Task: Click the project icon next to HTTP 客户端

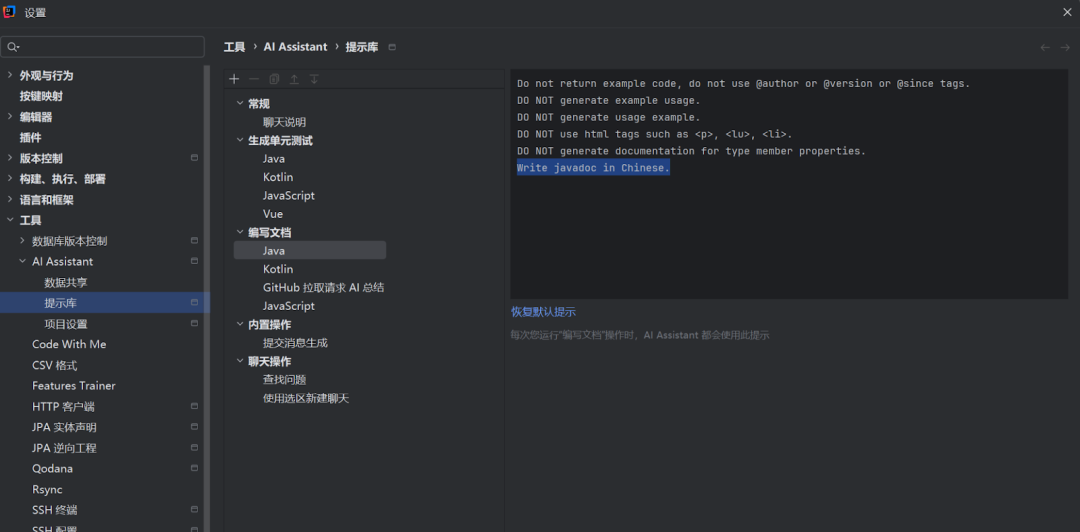Action: (194, 406)
